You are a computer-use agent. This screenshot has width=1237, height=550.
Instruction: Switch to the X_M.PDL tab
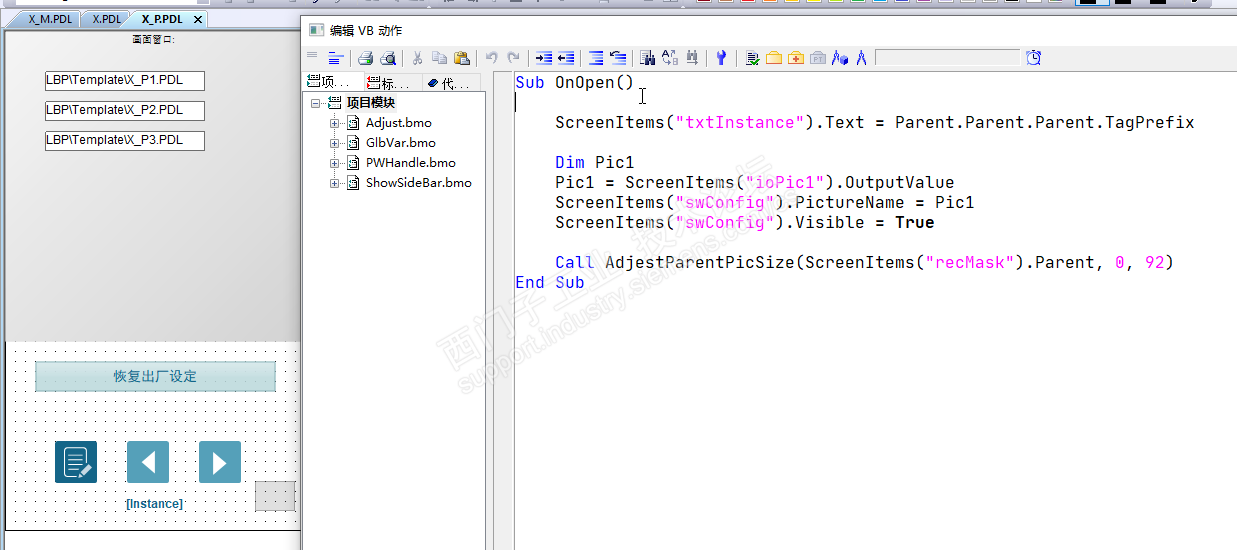tap(47, 19)
